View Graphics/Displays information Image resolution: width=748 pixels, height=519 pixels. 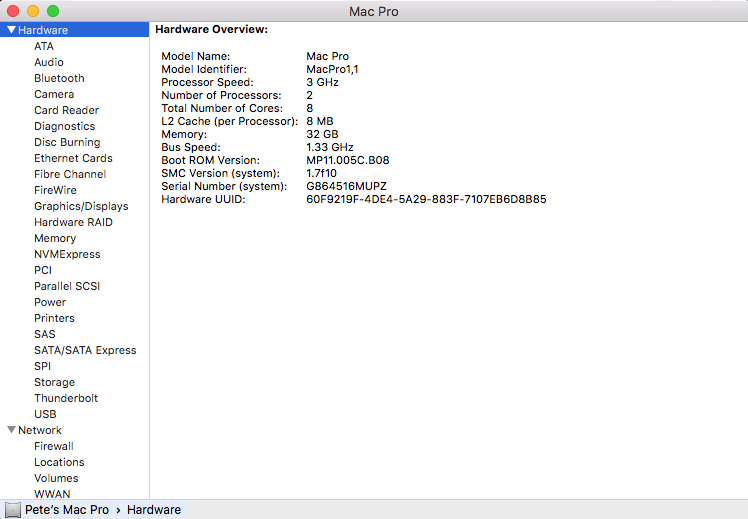tap(81, 206)
